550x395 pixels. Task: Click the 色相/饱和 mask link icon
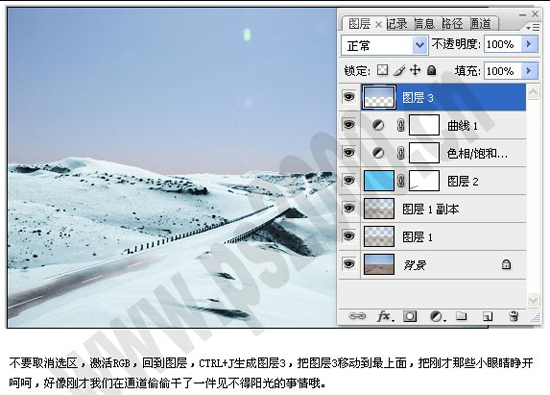[x=401, y=153]
